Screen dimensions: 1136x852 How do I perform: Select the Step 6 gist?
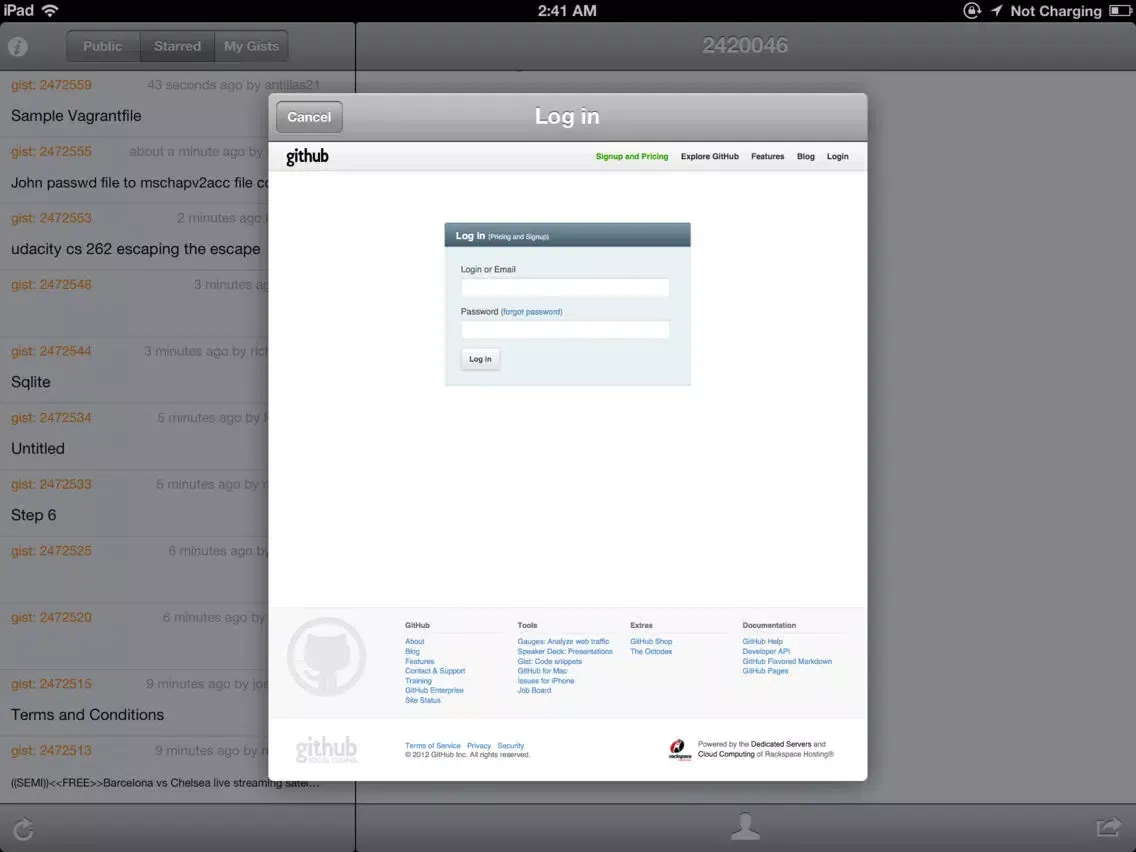[x=134, y=504]
